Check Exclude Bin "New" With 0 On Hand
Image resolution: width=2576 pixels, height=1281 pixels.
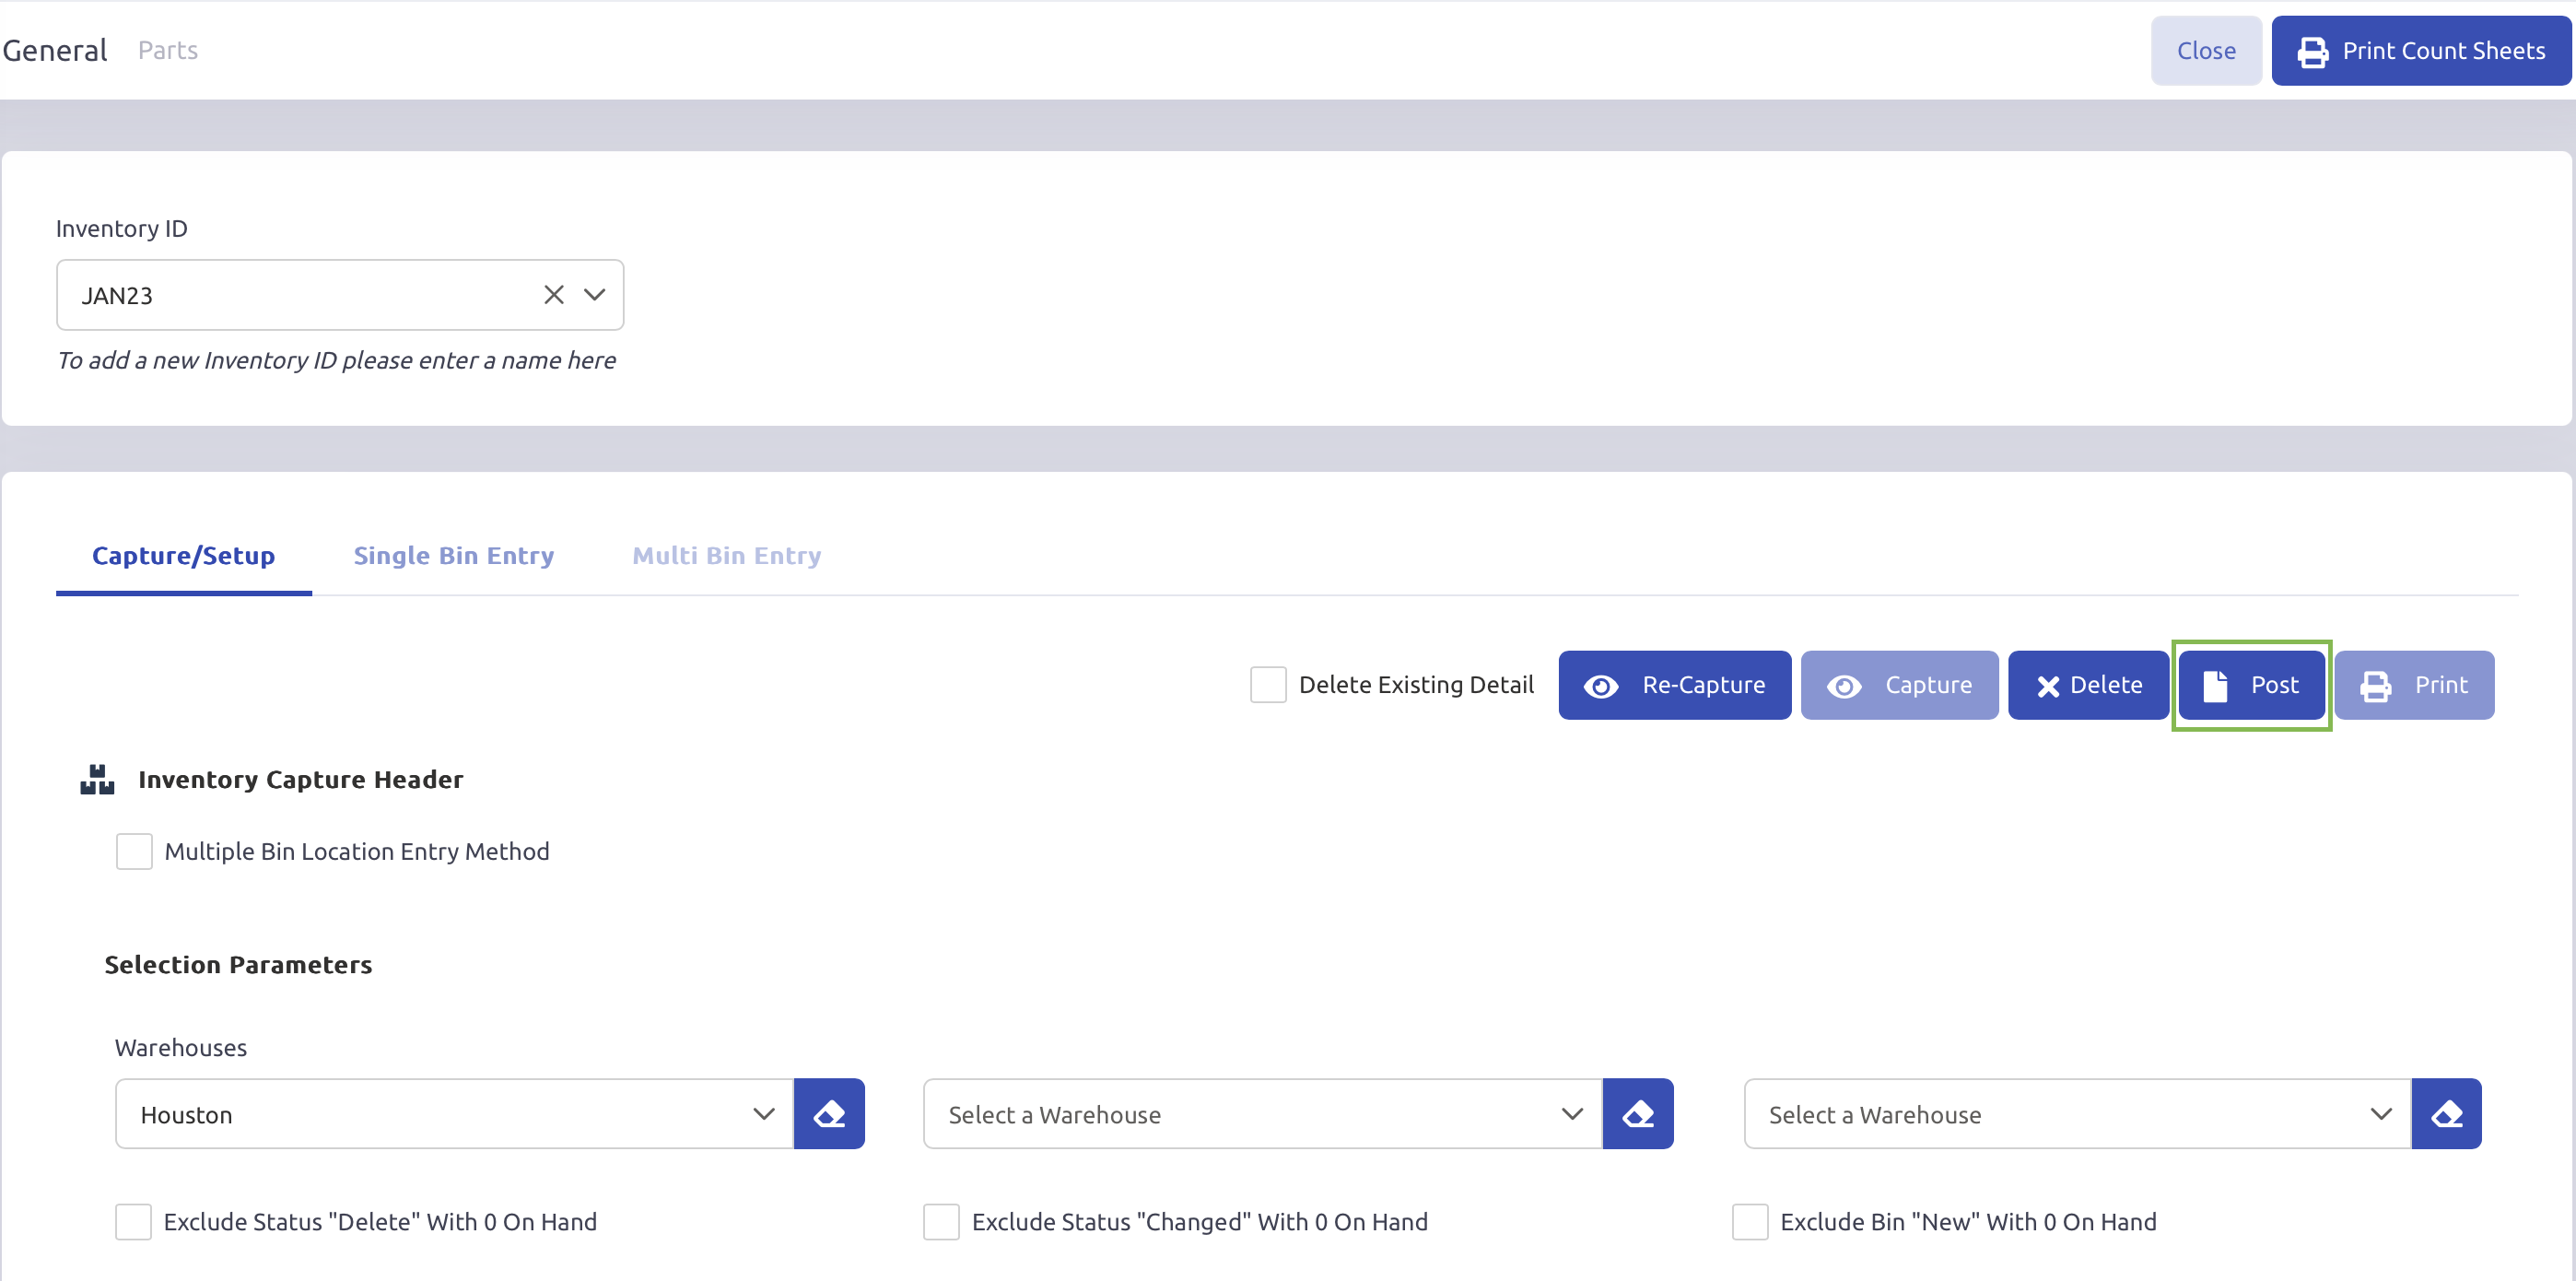1749,1221
